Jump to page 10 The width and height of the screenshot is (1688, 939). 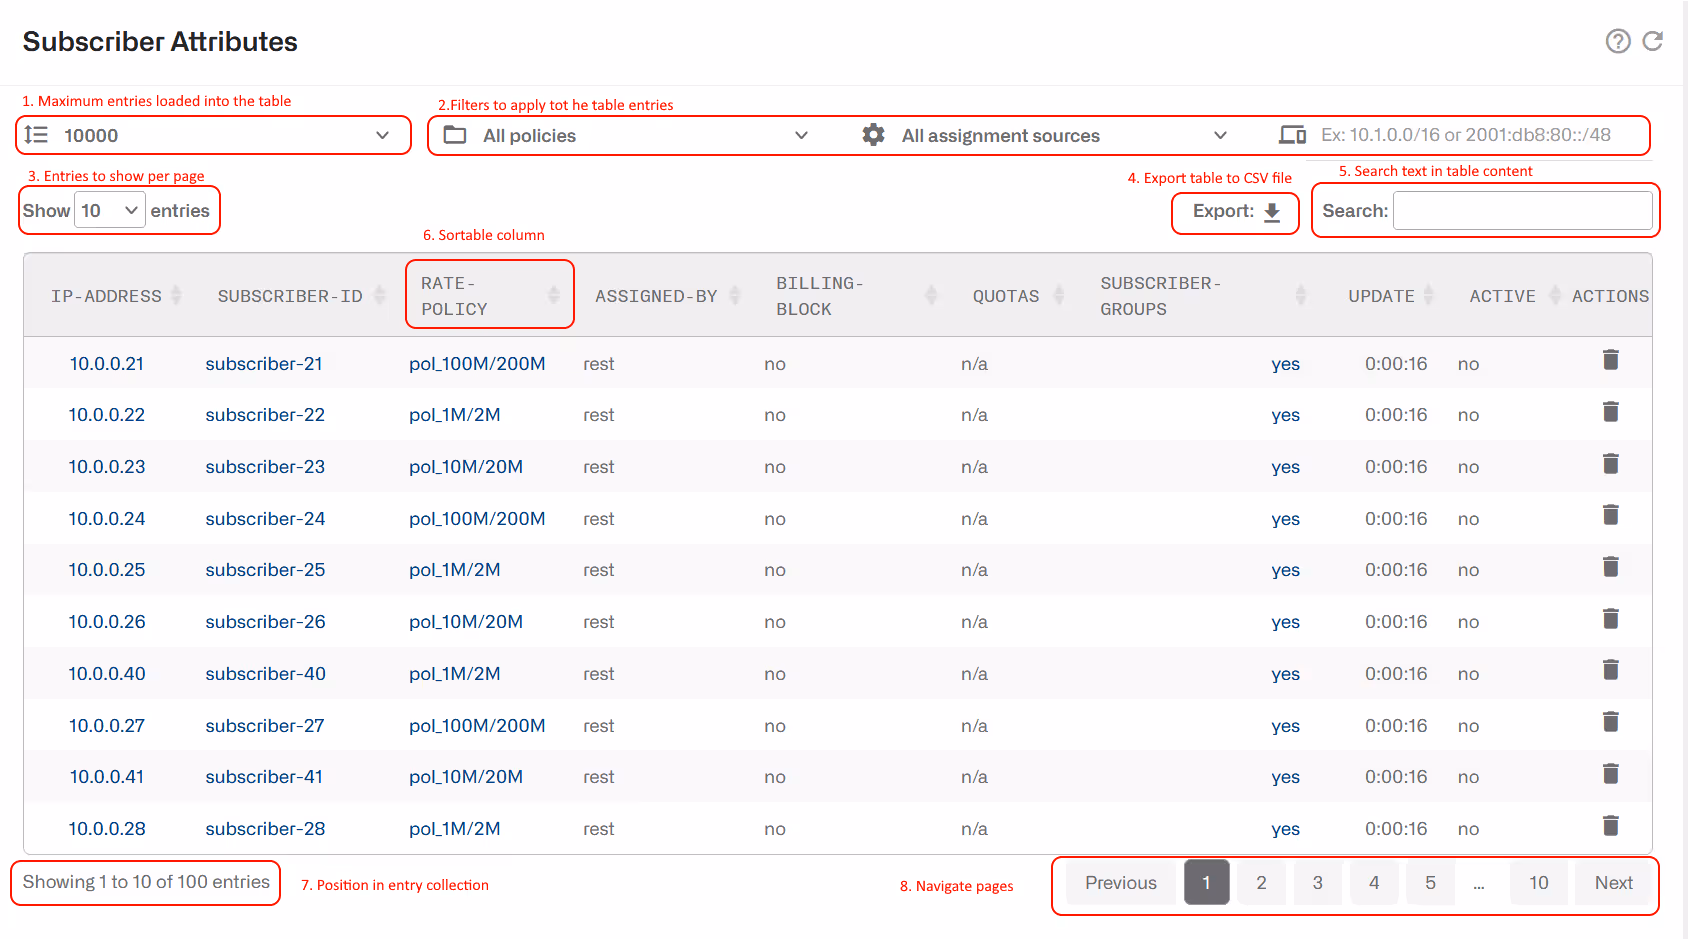(x=1538, y=883)
